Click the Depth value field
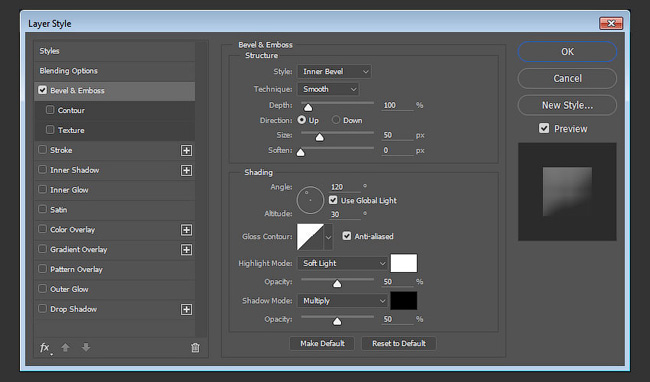 [x=397, y=105]
